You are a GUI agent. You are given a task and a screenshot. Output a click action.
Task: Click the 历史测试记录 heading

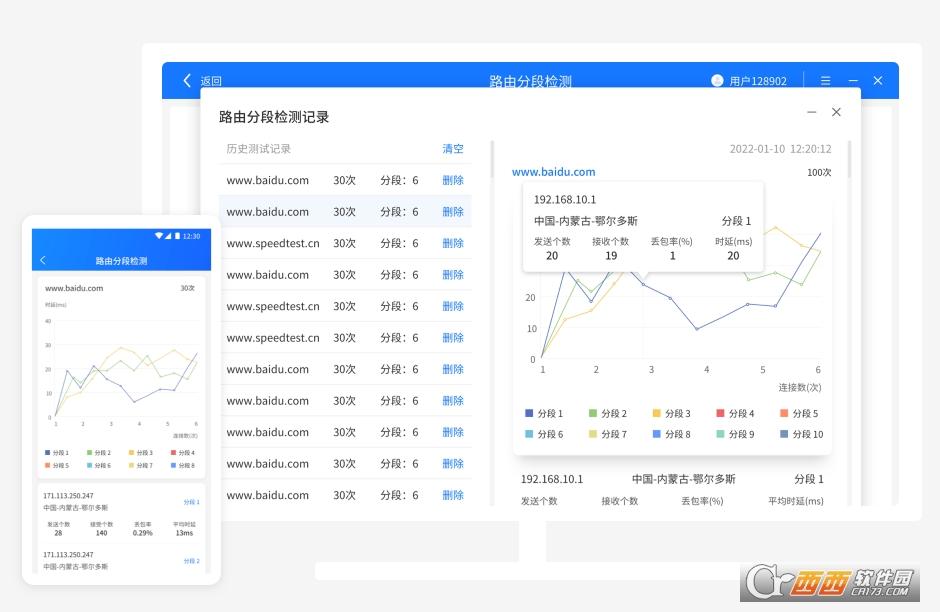pos(258,149)
